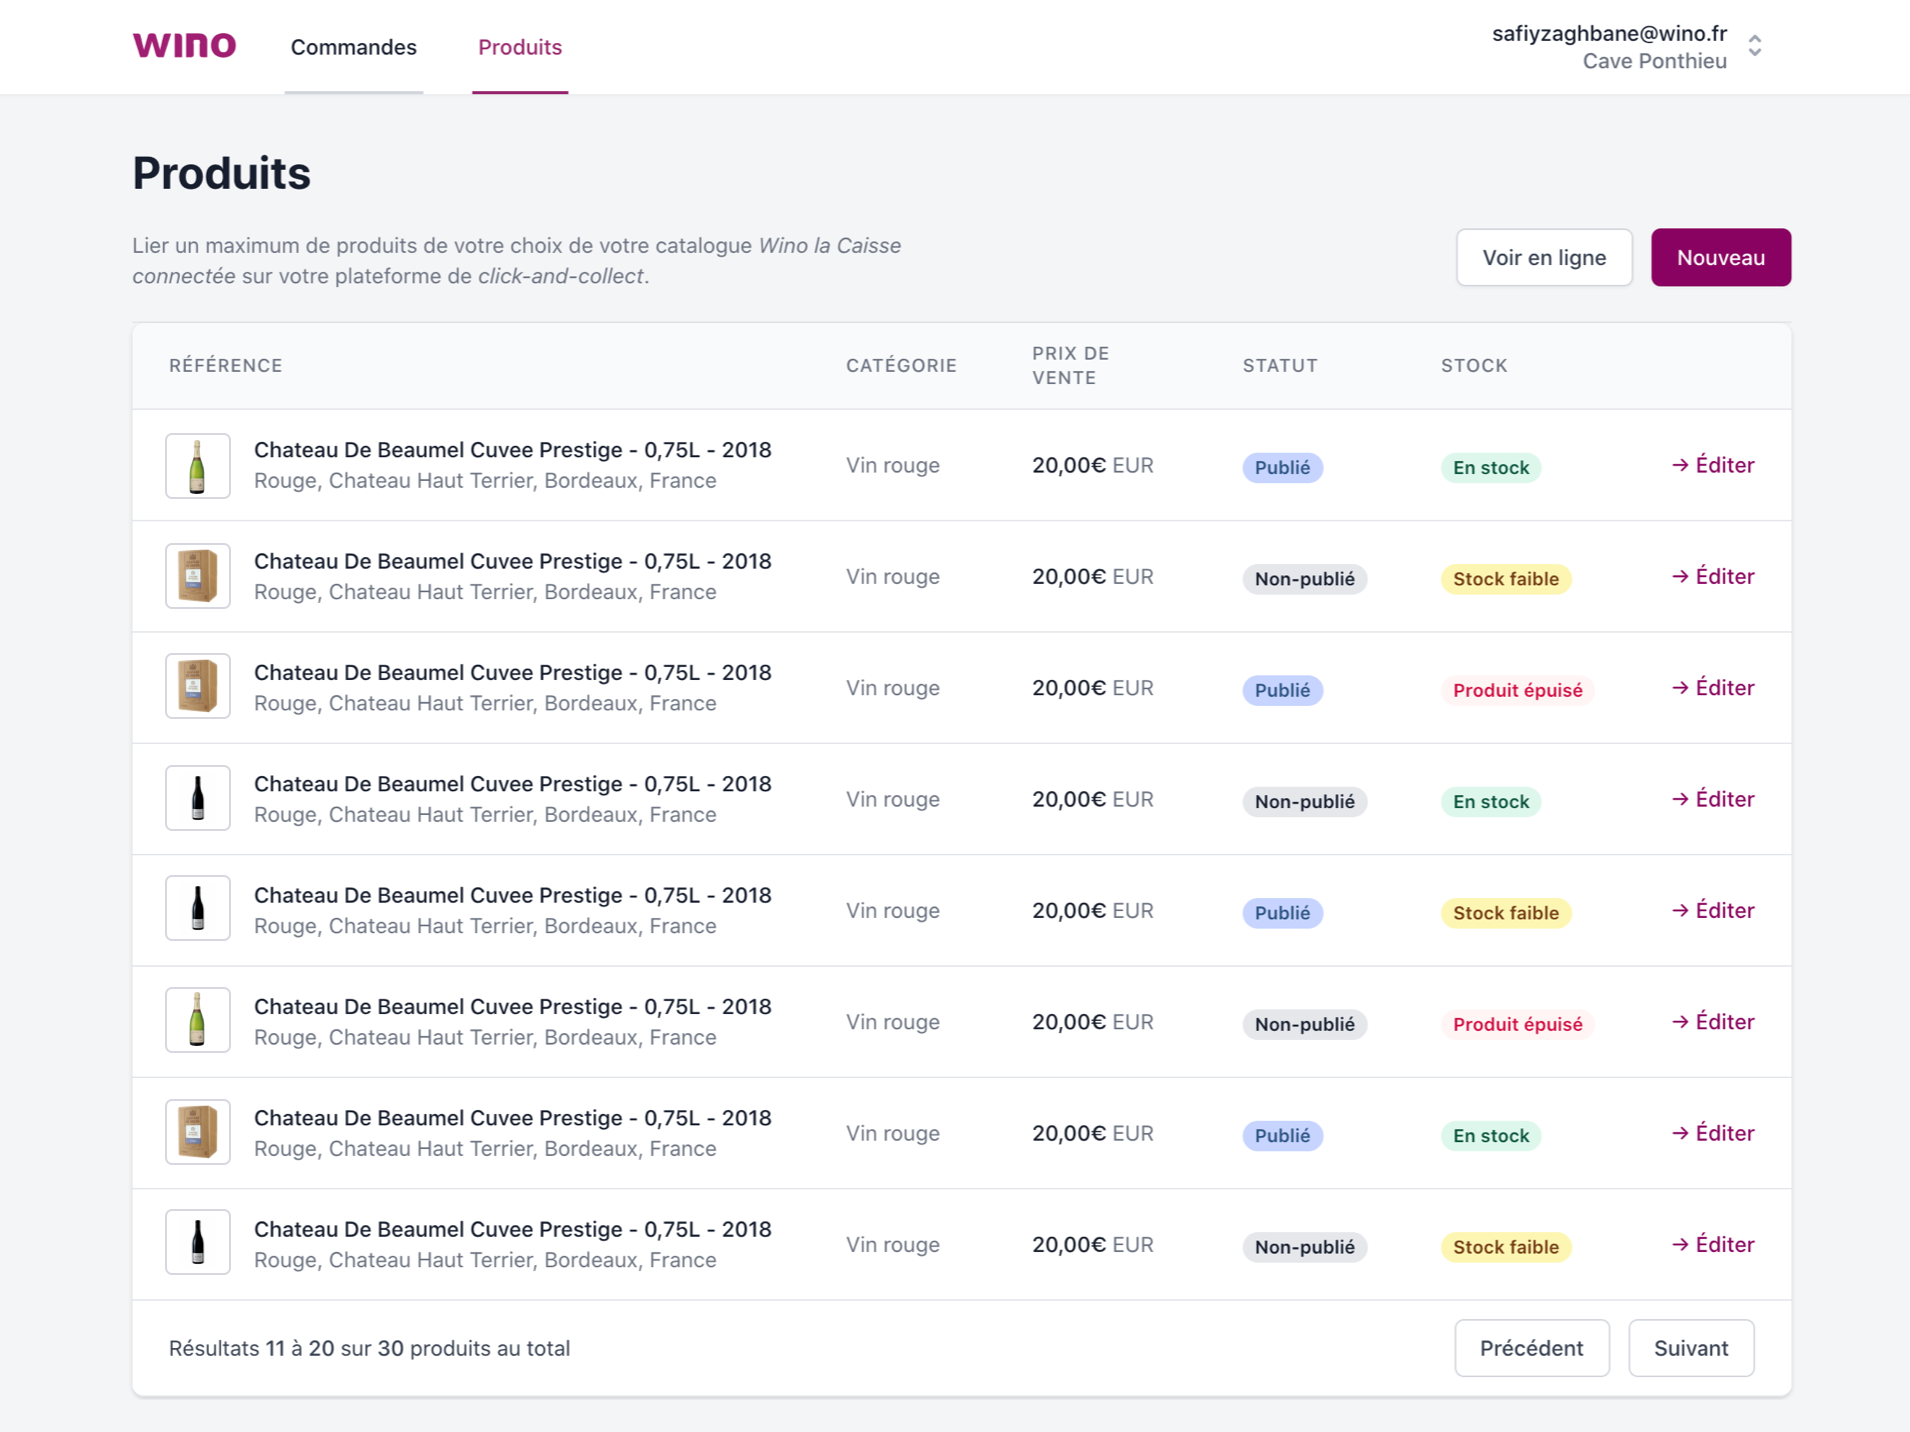Click the Voir en ligne button
1910x1432 pixels.
click(1544, 257)
